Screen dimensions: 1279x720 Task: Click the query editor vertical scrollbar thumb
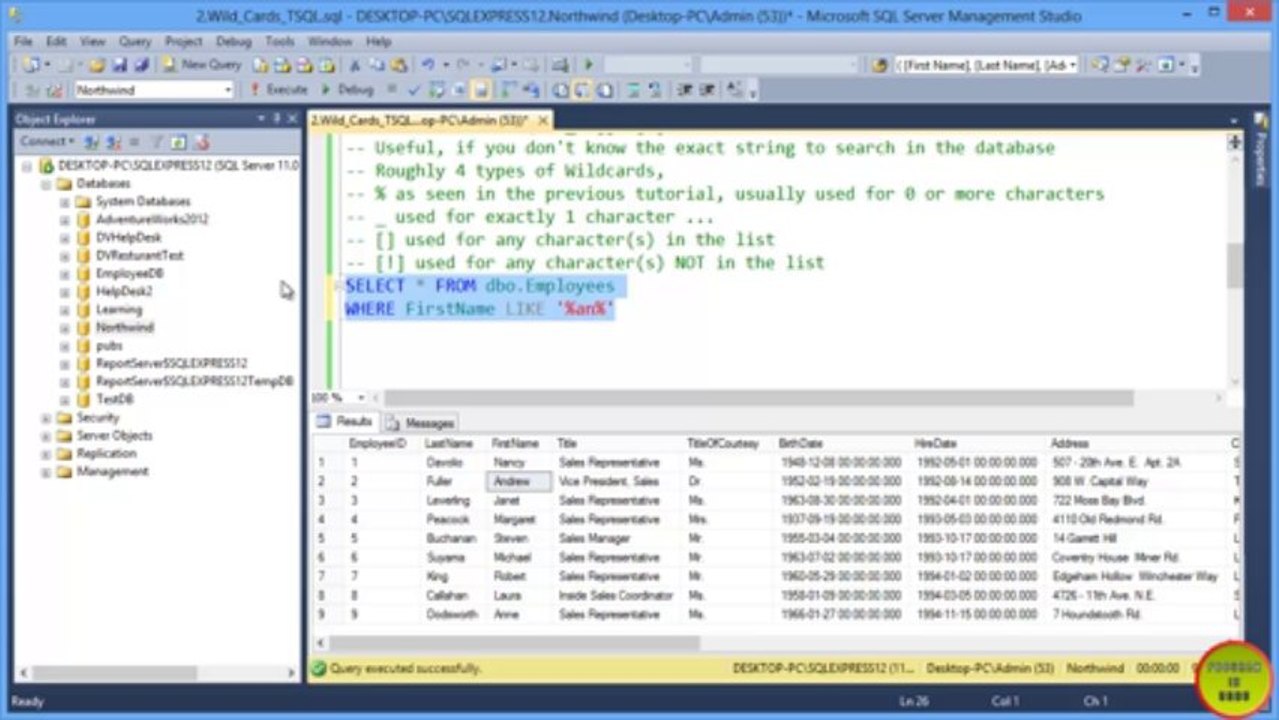coord(1235,266)
